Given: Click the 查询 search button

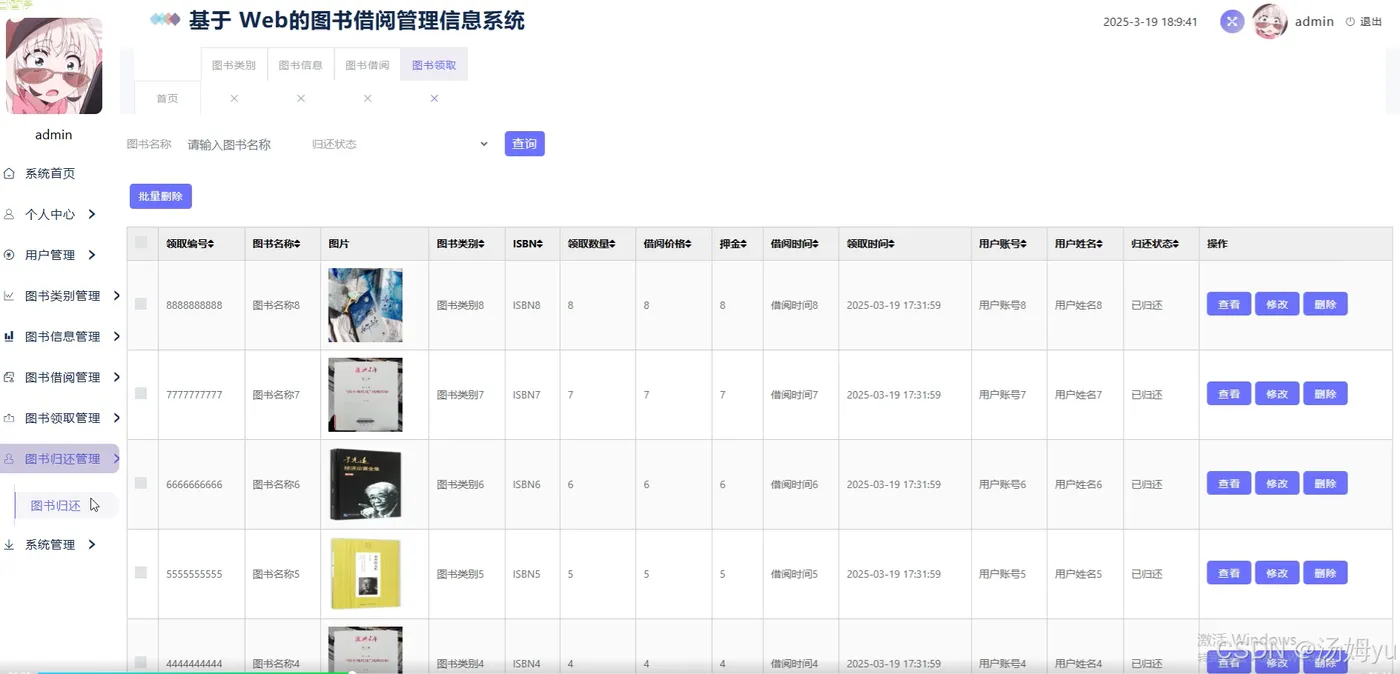Looking at the screenshot, I should click(x=524, y=144).
